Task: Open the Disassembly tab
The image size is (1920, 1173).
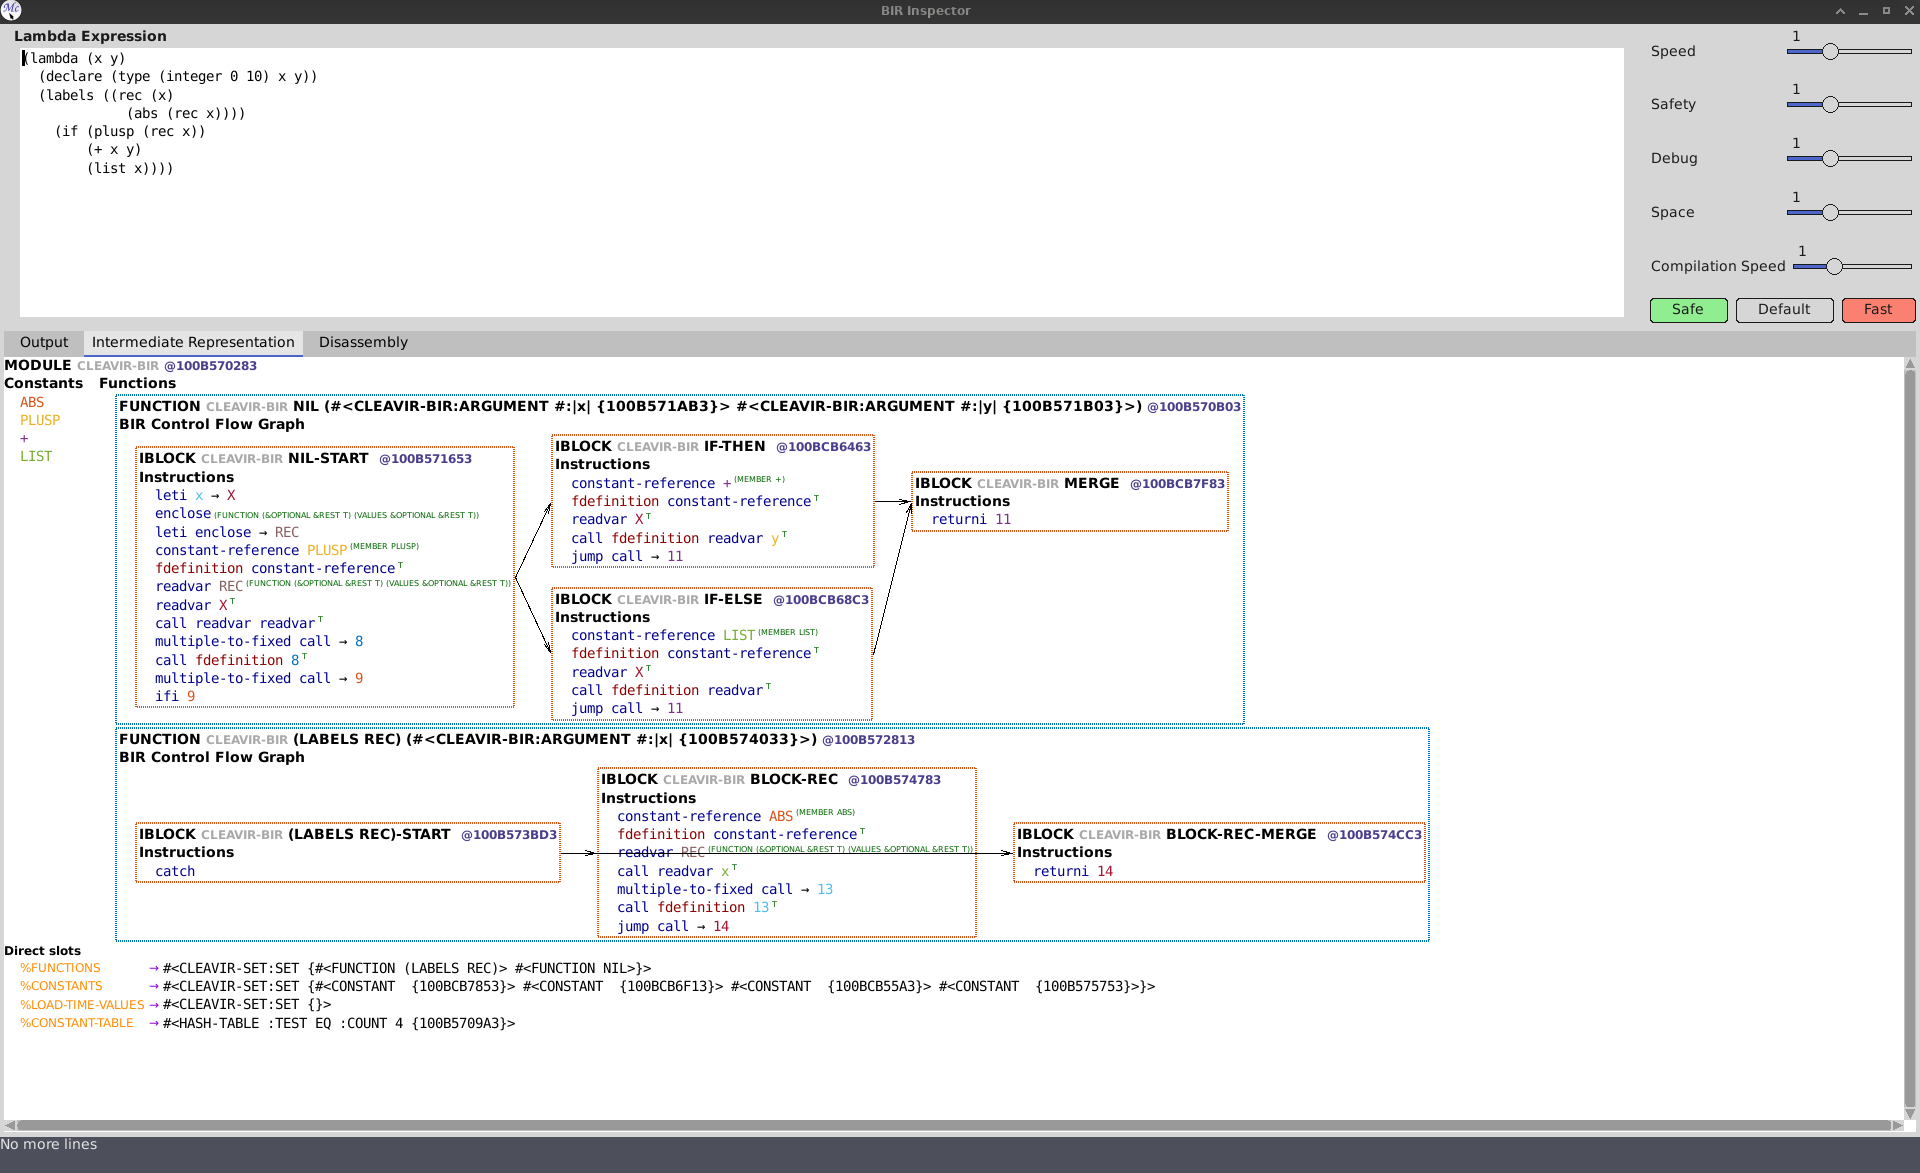Action: tap(363, 343)
